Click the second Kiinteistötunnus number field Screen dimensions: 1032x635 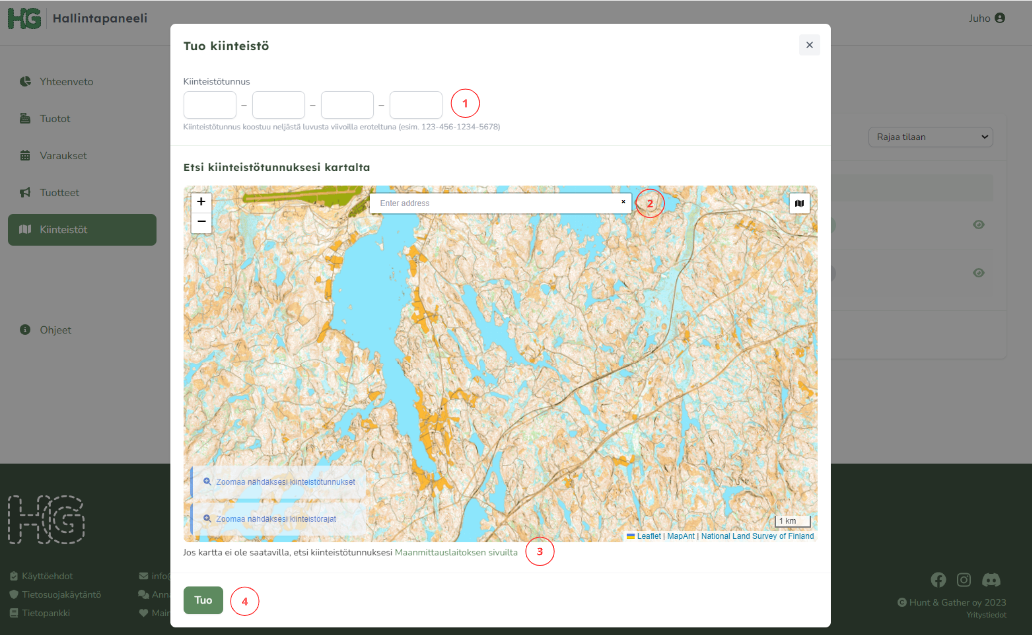click(278, 105)
